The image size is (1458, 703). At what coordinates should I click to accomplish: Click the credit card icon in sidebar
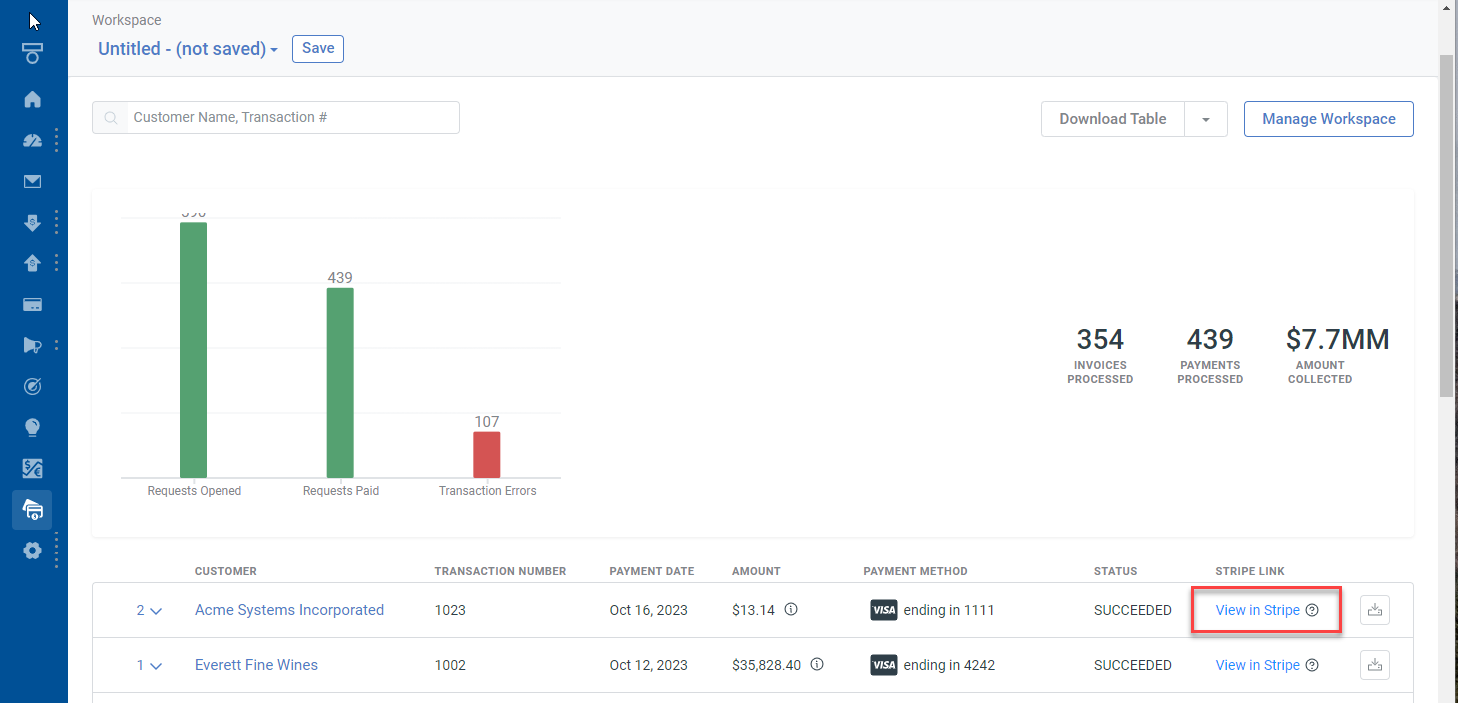click(32, 304)
